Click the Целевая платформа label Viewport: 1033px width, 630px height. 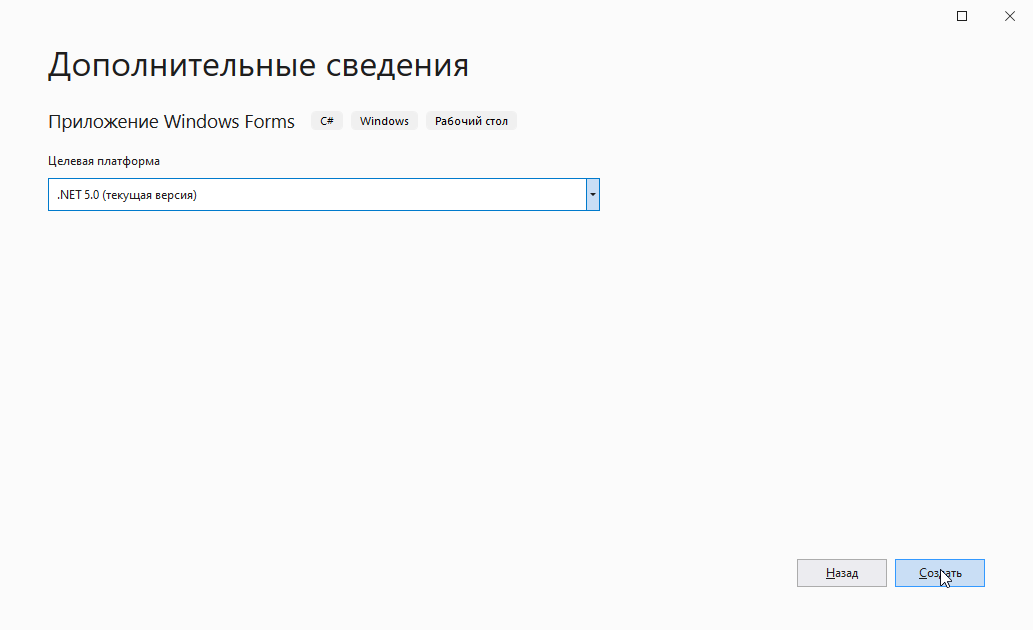[x=104, y=161]
